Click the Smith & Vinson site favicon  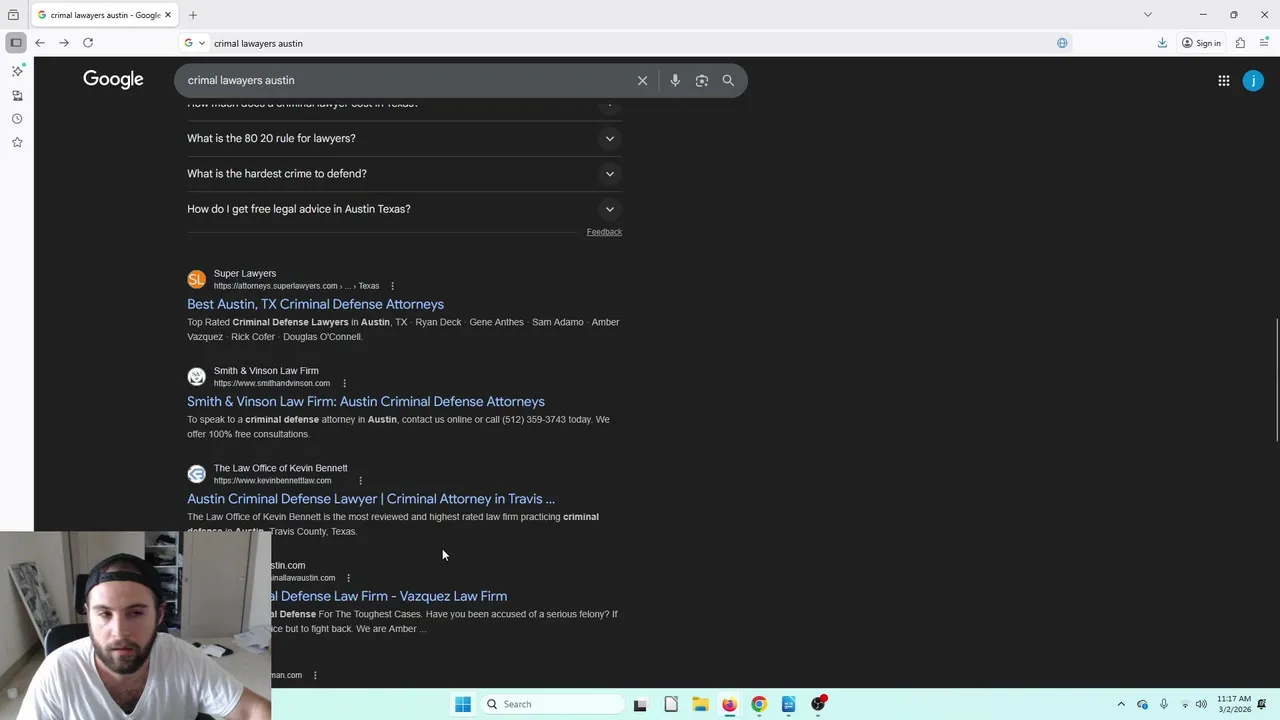pos(197,376)
